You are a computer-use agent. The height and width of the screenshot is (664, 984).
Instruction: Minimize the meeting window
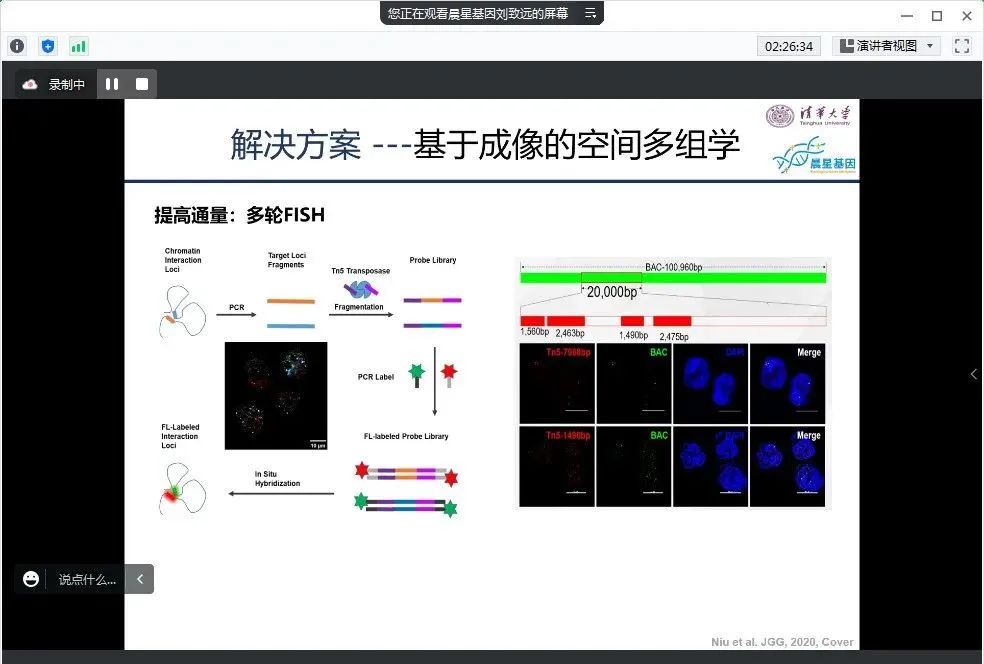(905, 15)
